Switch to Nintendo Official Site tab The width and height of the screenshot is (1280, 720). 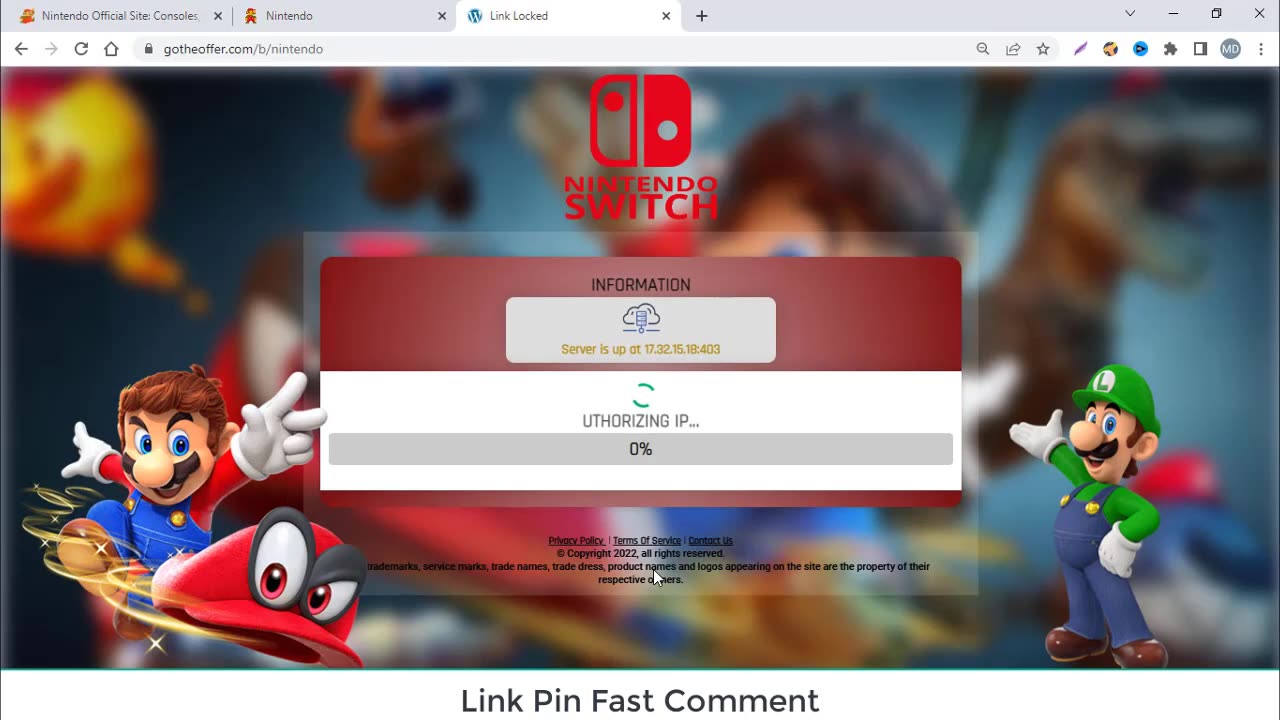coord(118,16)
